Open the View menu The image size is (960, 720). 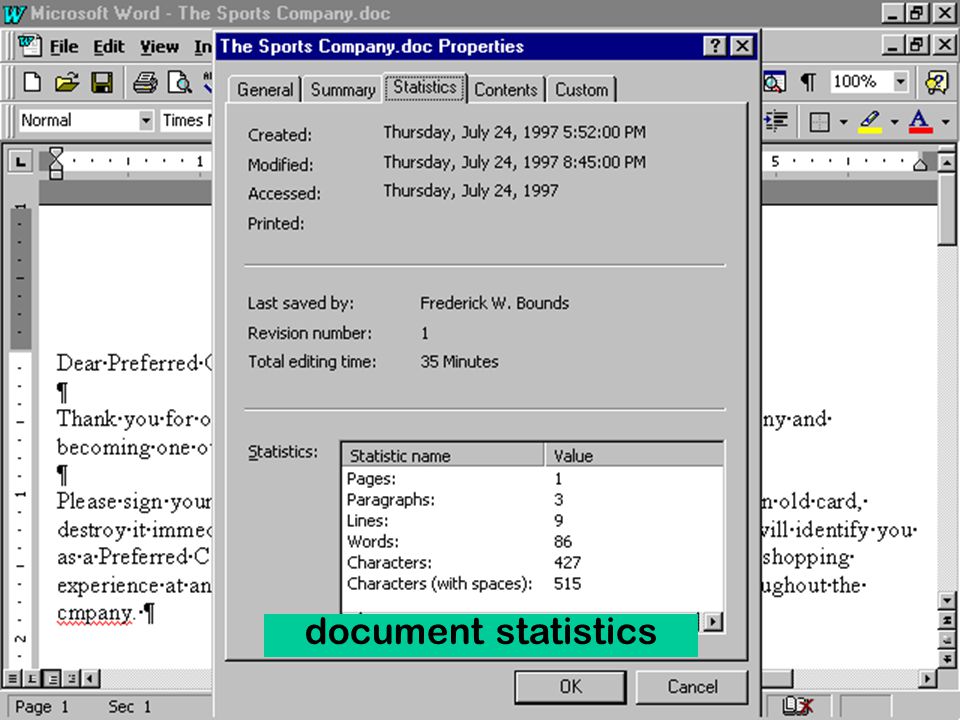(159, 47)
